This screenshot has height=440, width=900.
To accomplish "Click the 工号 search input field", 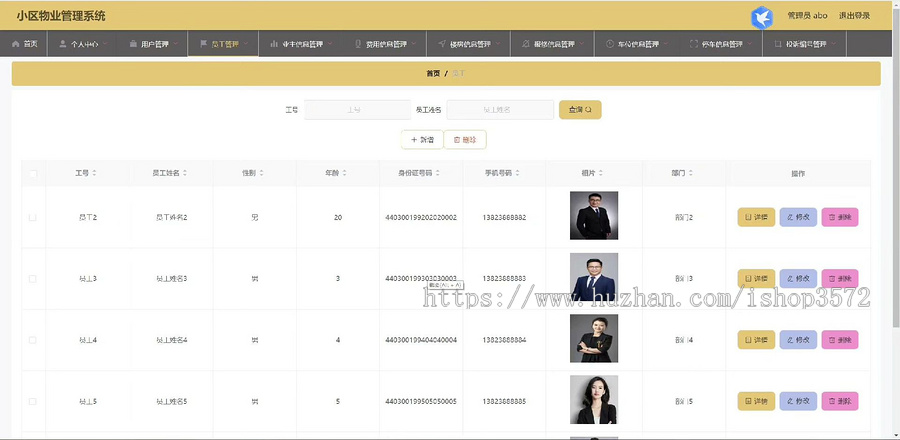I will click(x=357, y=110).
